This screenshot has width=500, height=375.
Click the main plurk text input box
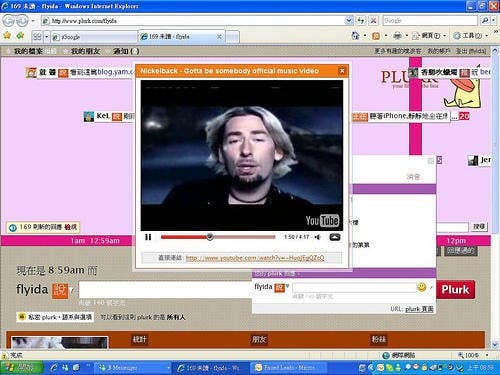click(165, 290)
